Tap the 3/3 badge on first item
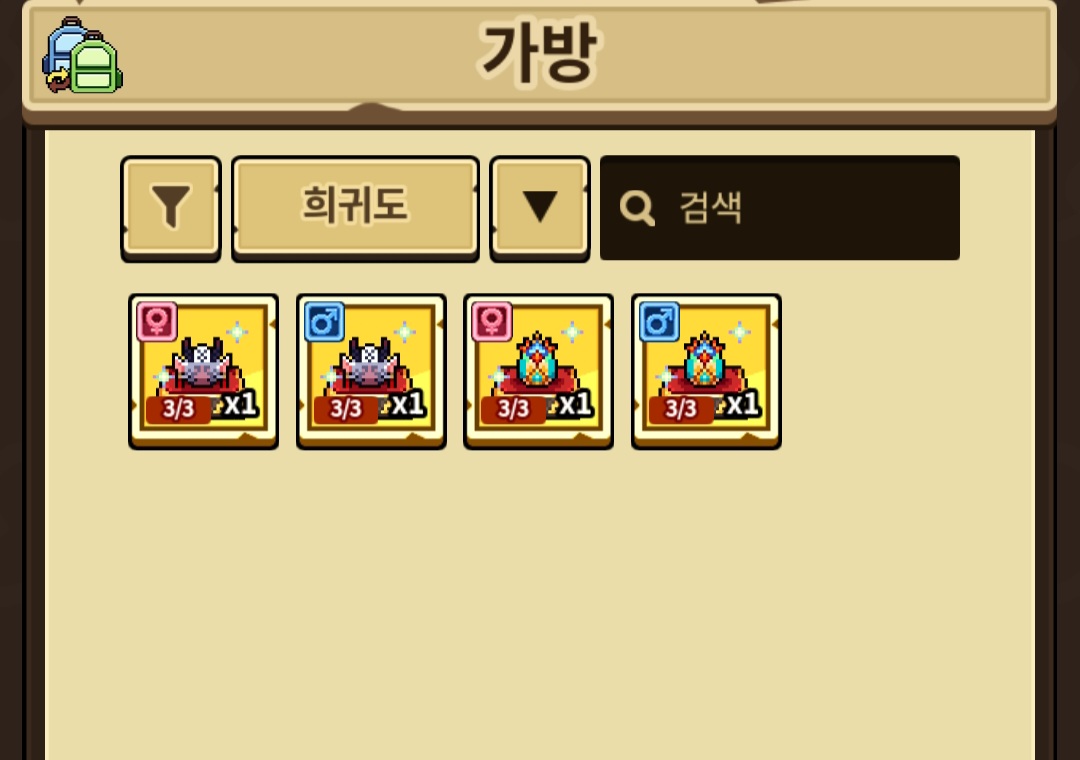This screenshot has height=760, width=1080. 178,409
